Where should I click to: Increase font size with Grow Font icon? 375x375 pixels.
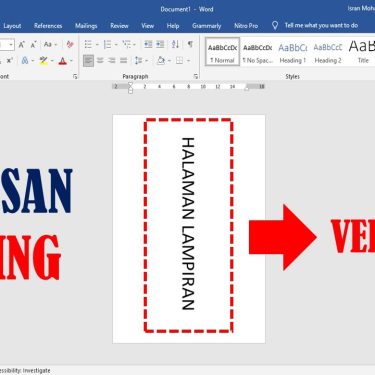coord(22,44)
